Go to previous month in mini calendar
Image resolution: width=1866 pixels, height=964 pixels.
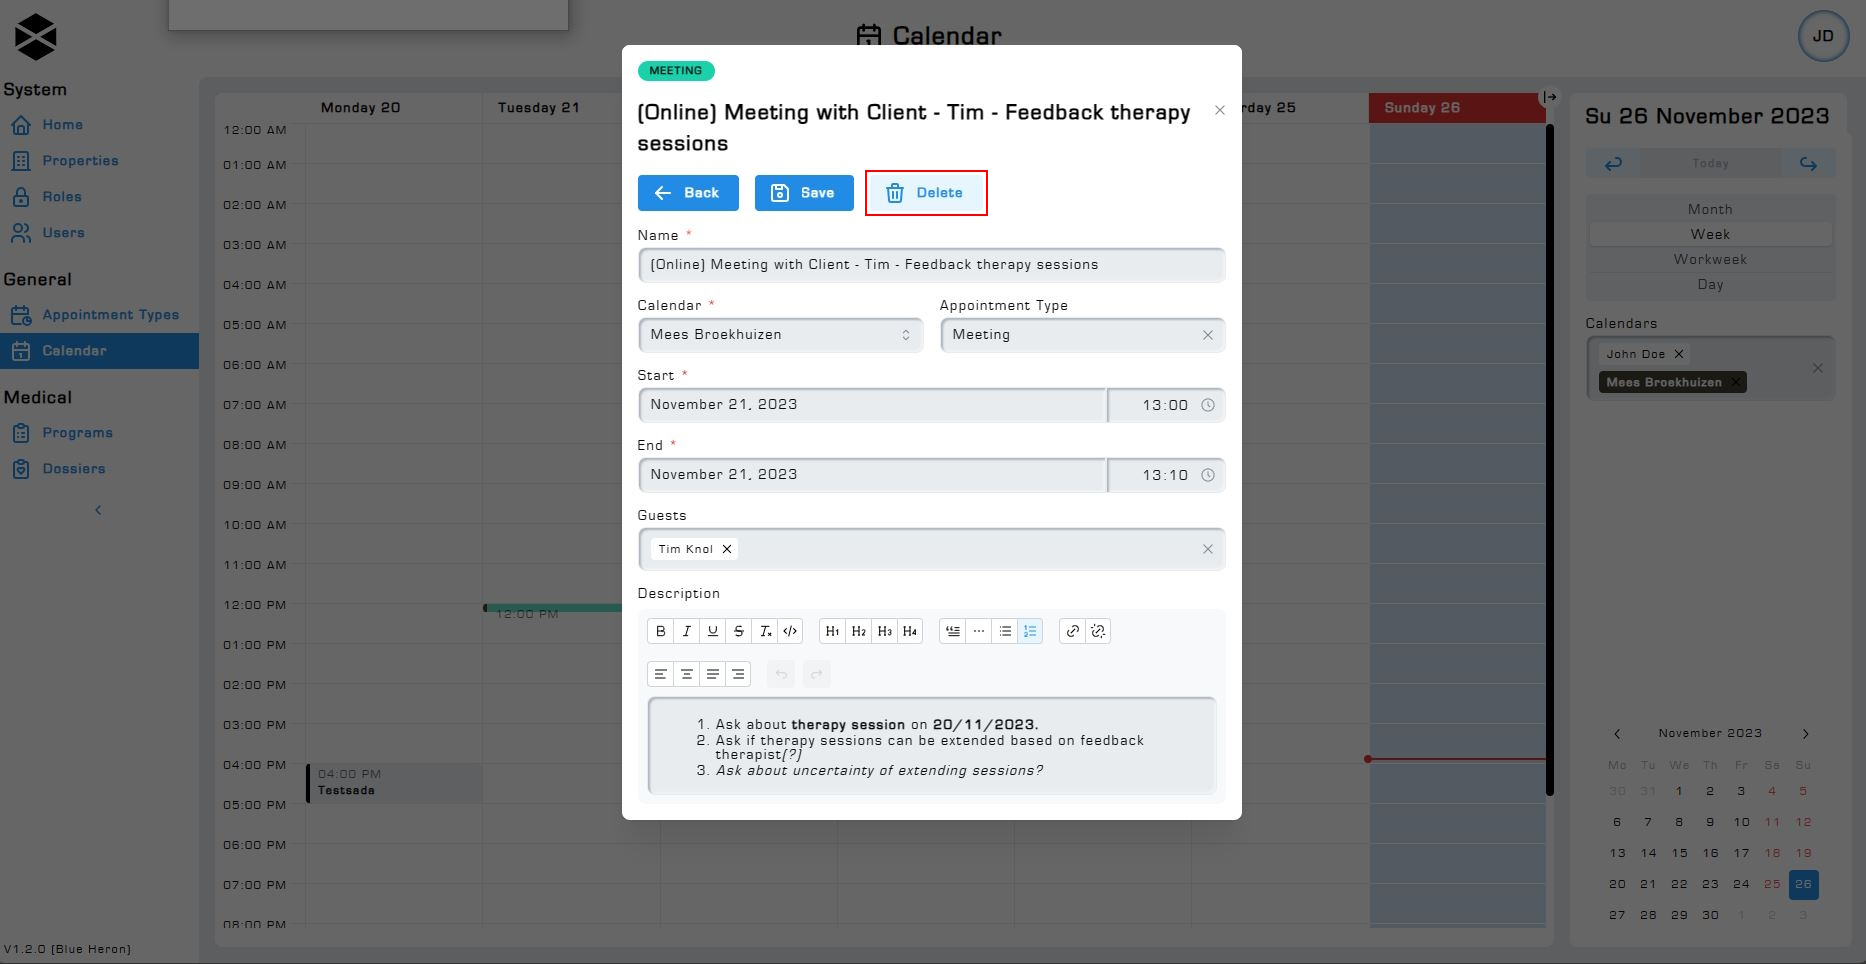point(1617,734)
